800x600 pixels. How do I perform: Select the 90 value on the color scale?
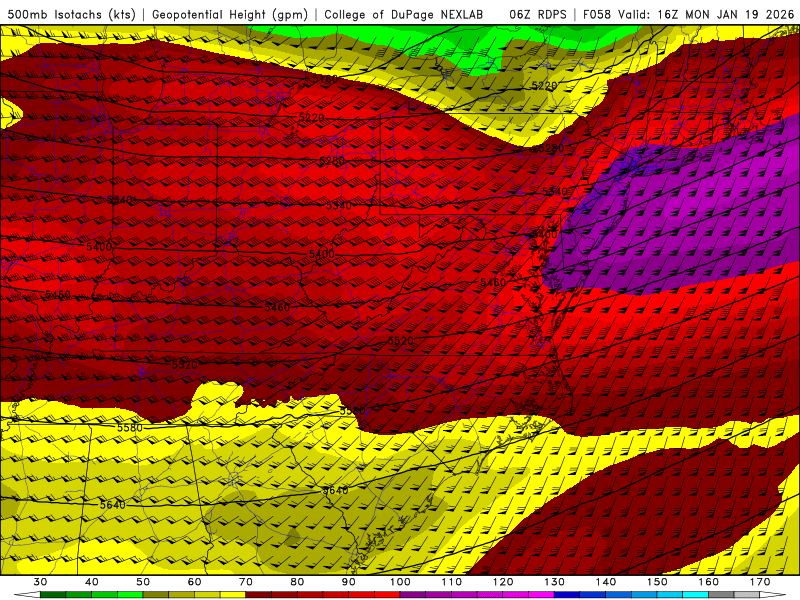pos(348,582)
